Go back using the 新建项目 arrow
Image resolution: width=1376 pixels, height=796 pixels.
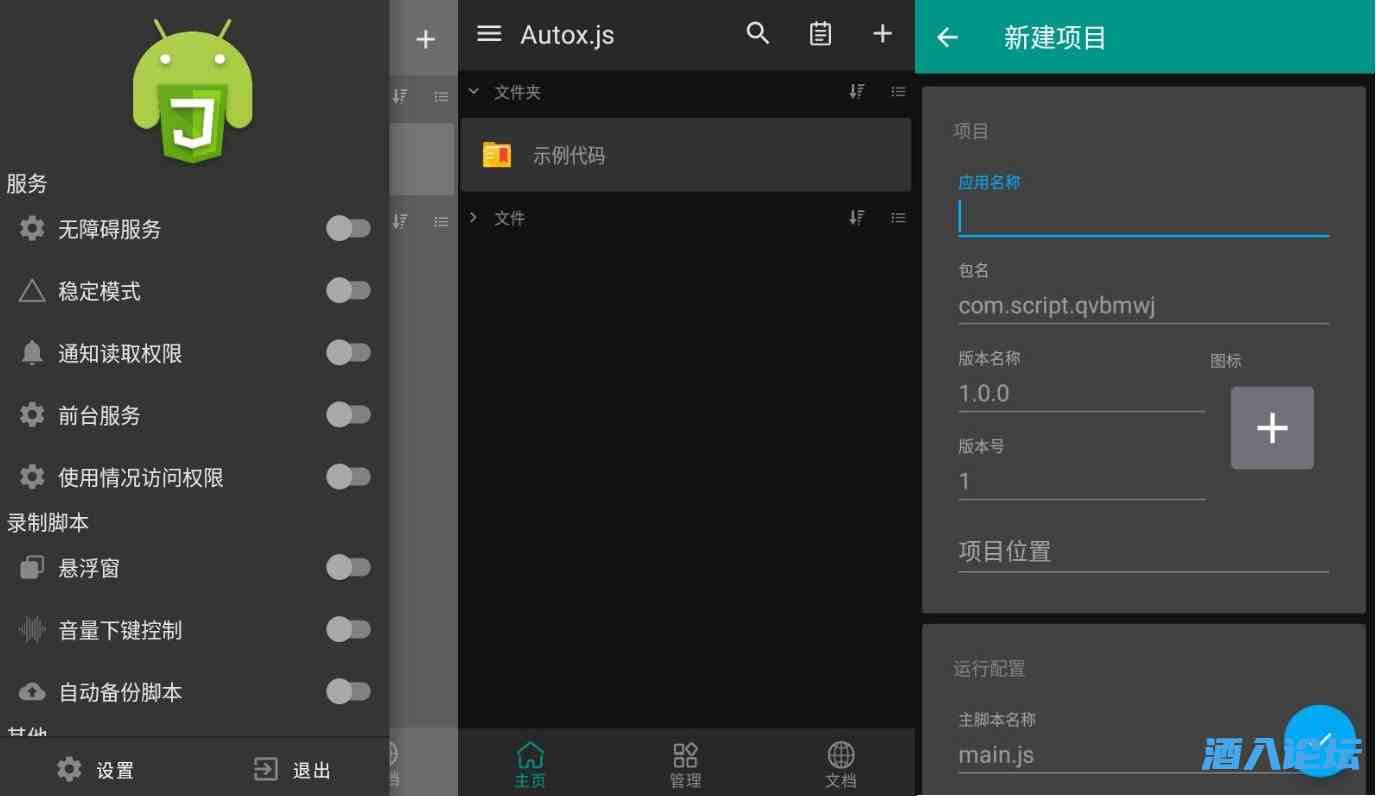pyautogui.click(x=947, y=38)
